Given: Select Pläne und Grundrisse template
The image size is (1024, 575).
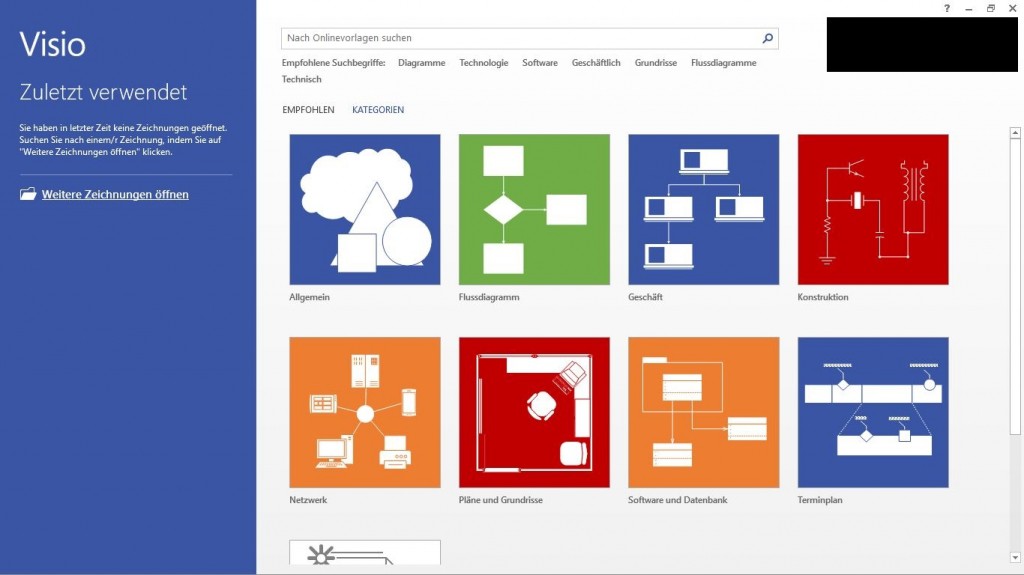Looking at the screenshot, I should [534, 412].
